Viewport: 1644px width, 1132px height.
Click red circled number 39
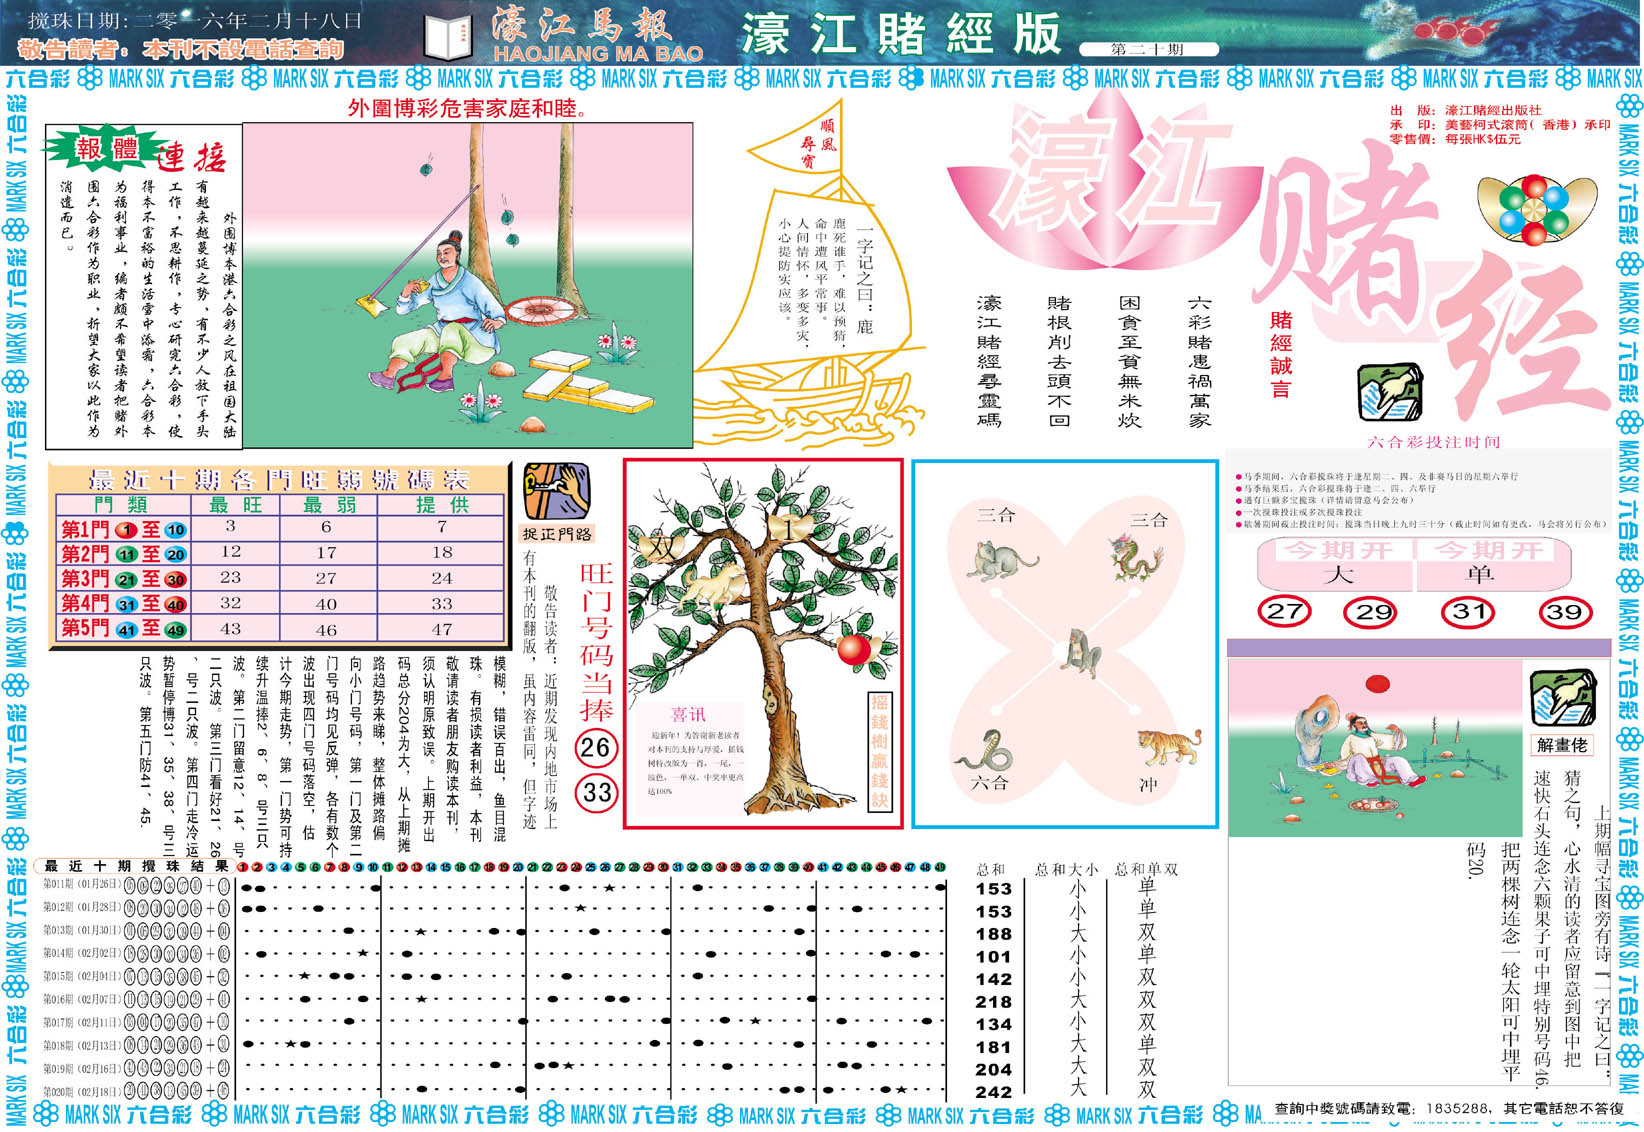coord(1564,612)
